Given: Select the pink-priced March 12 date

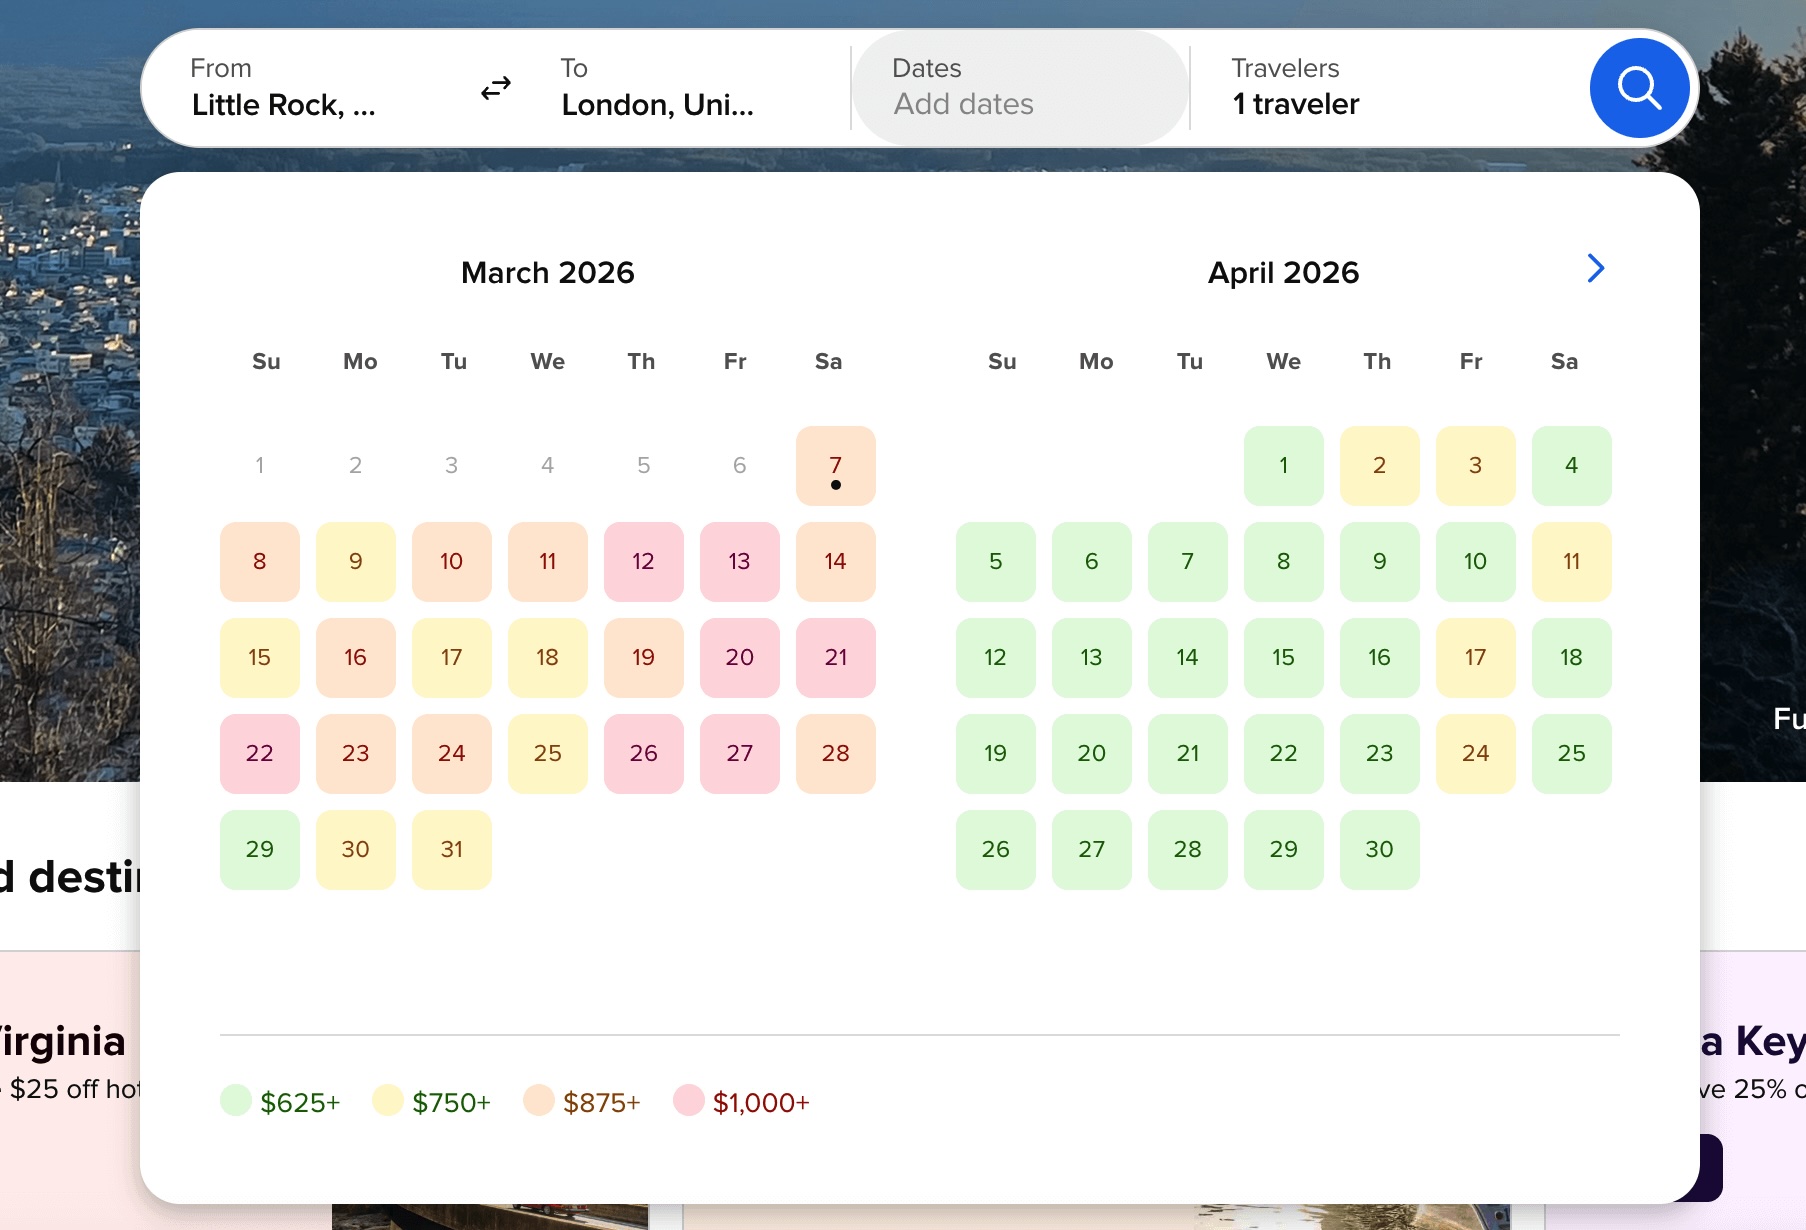Looking at the screenshot, I should point(643,561).
